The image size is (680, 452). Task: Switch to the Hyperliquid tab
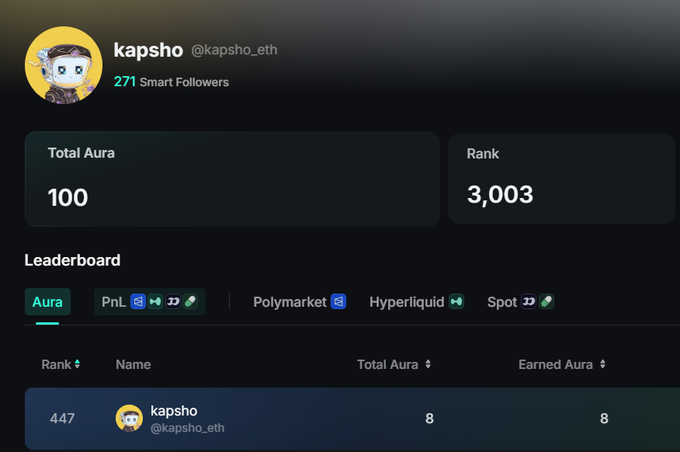coord(416,301)
